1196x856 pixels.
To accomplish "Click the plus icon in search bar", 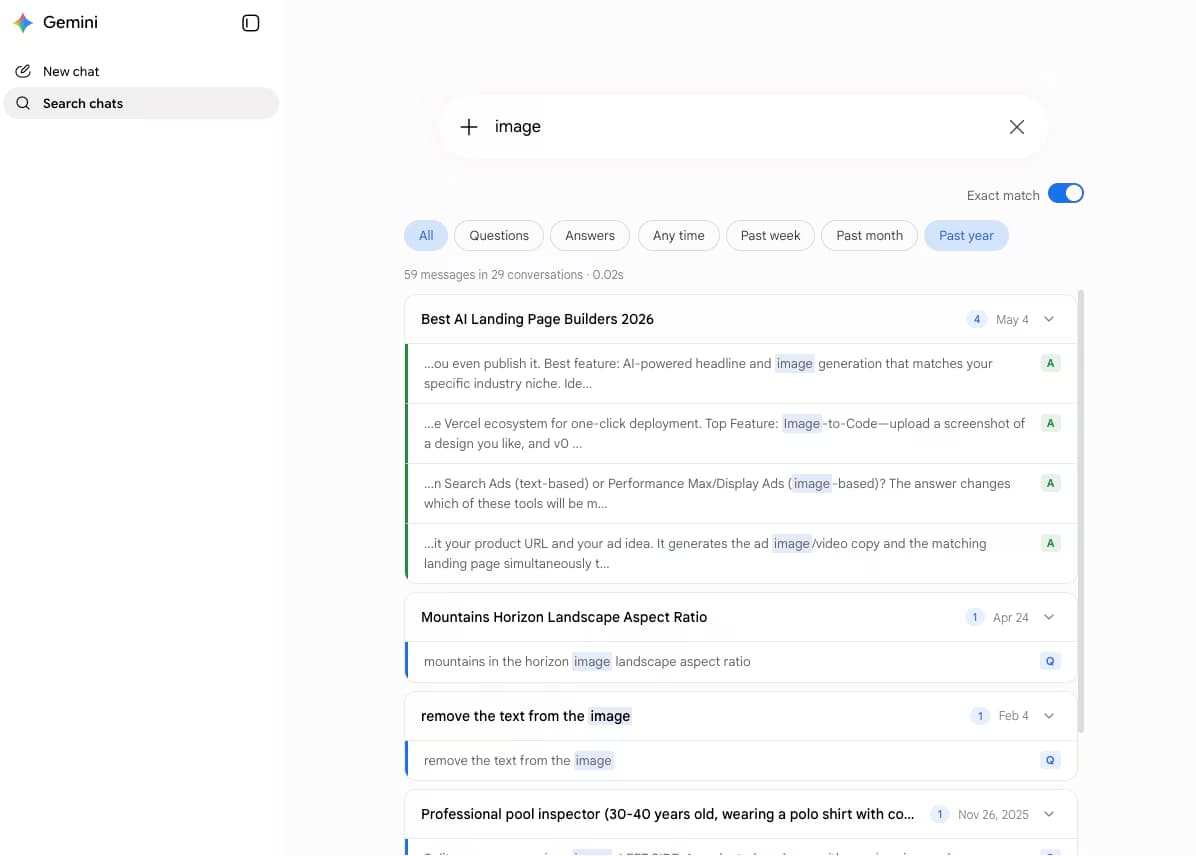I will pos(468,127).
